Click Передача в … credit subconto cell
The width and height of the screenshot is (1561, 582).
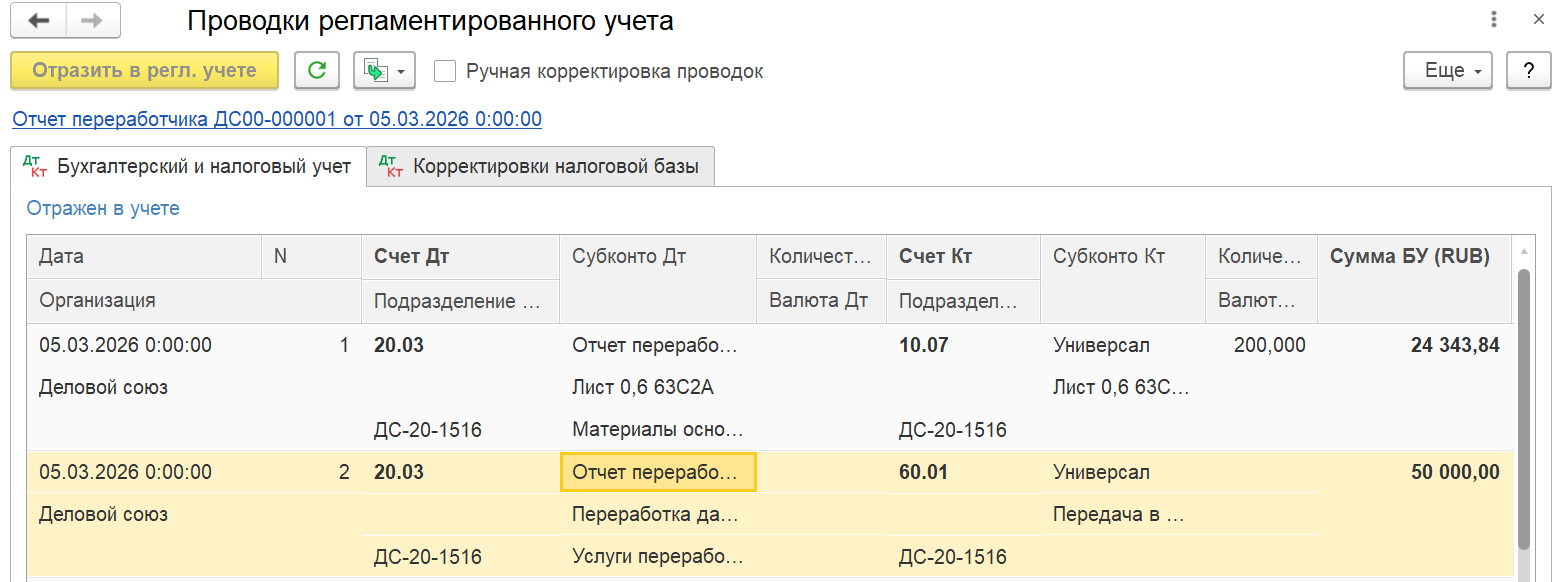pyautogui.click(x=1123, y=515)
